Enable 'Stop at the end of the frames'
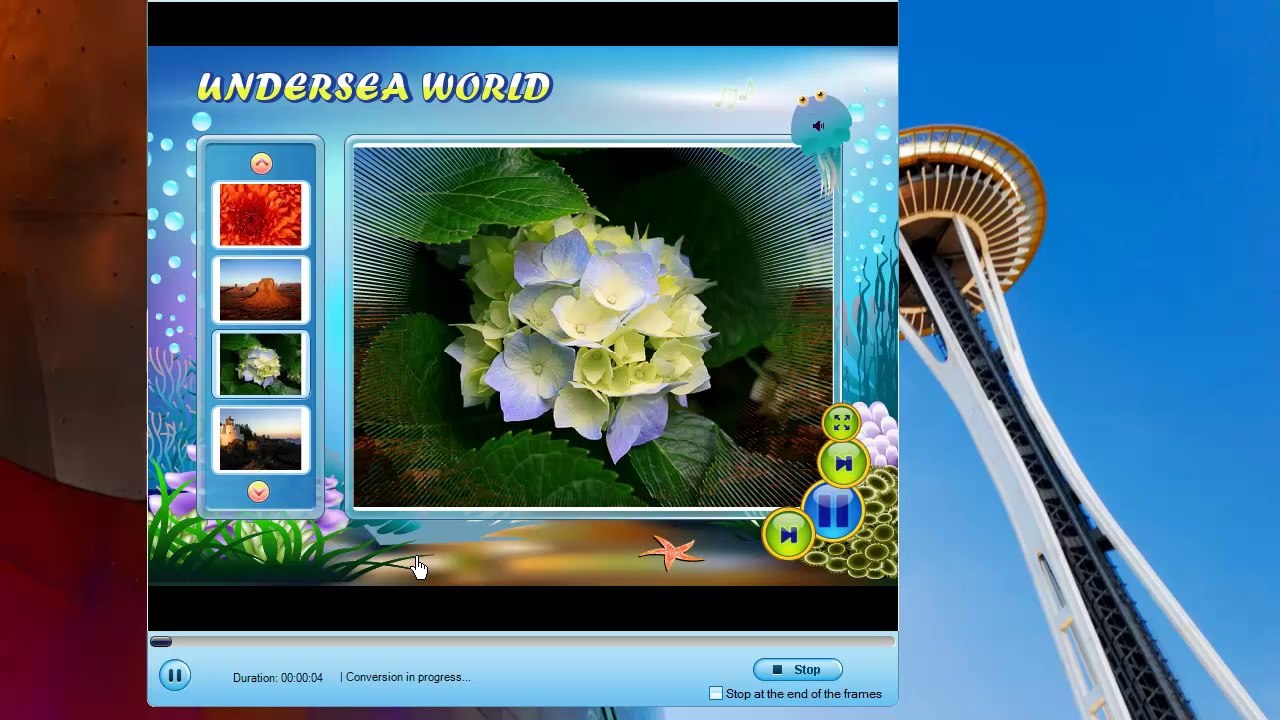 click(716, 693)
